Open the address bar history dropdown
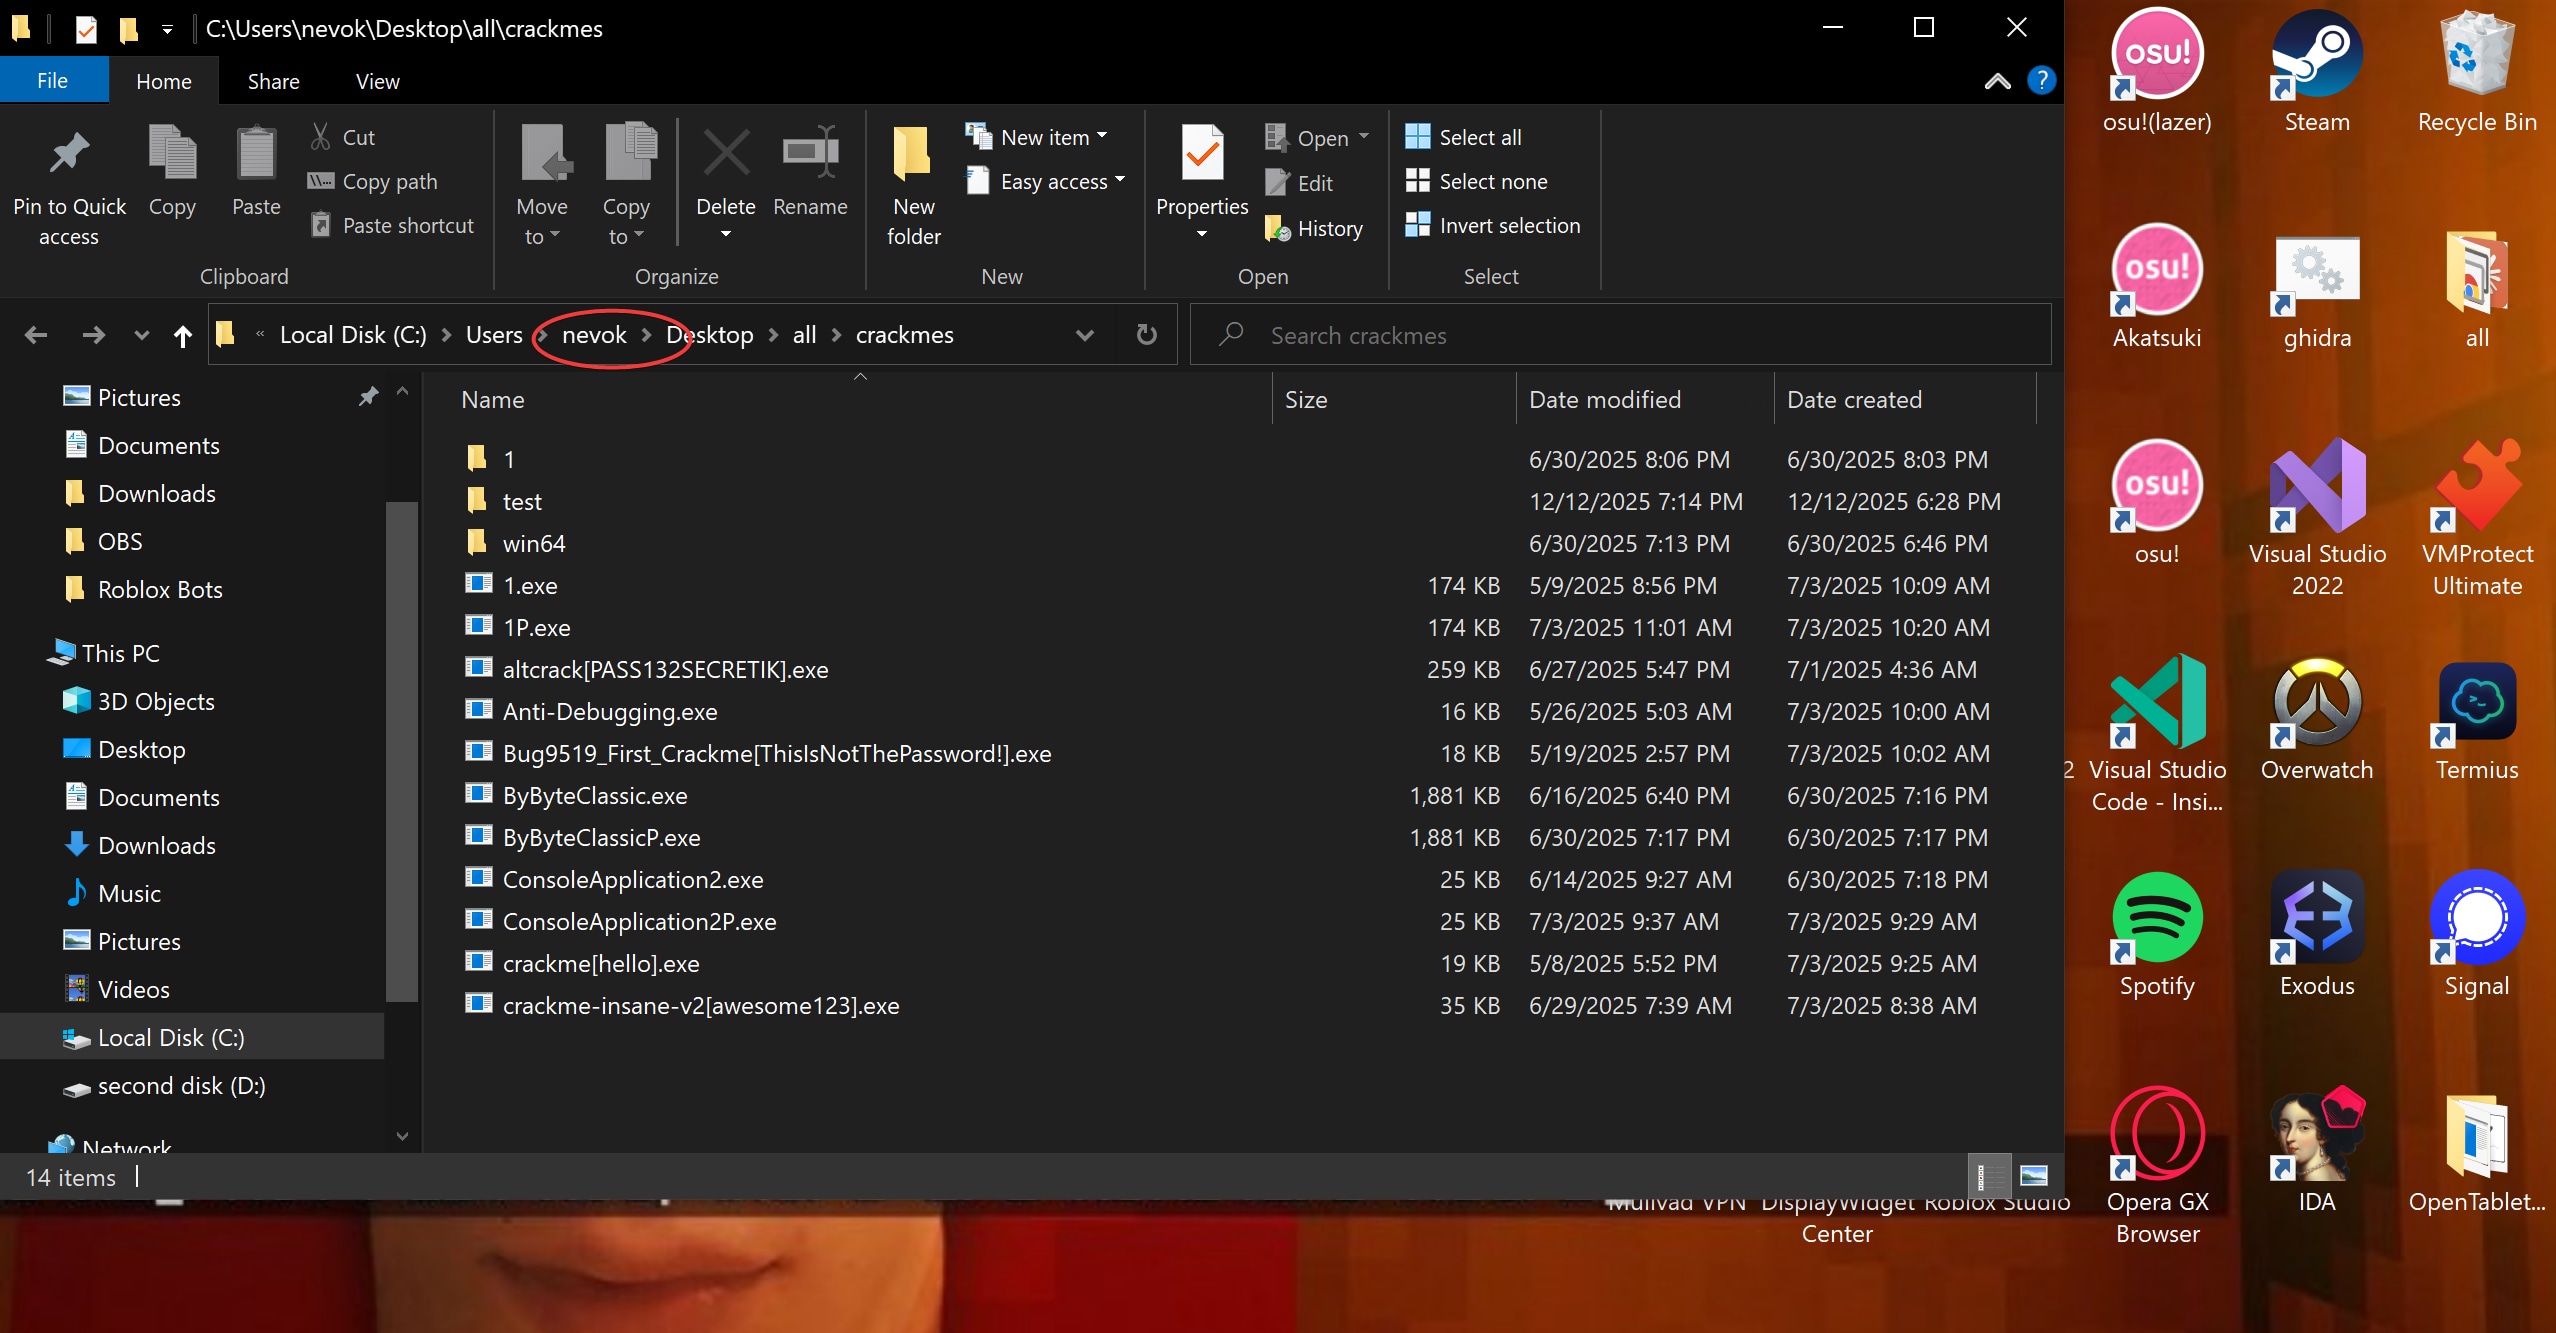Image resolution: width=2556 pixels, height=1333 pixels. 1084,335
